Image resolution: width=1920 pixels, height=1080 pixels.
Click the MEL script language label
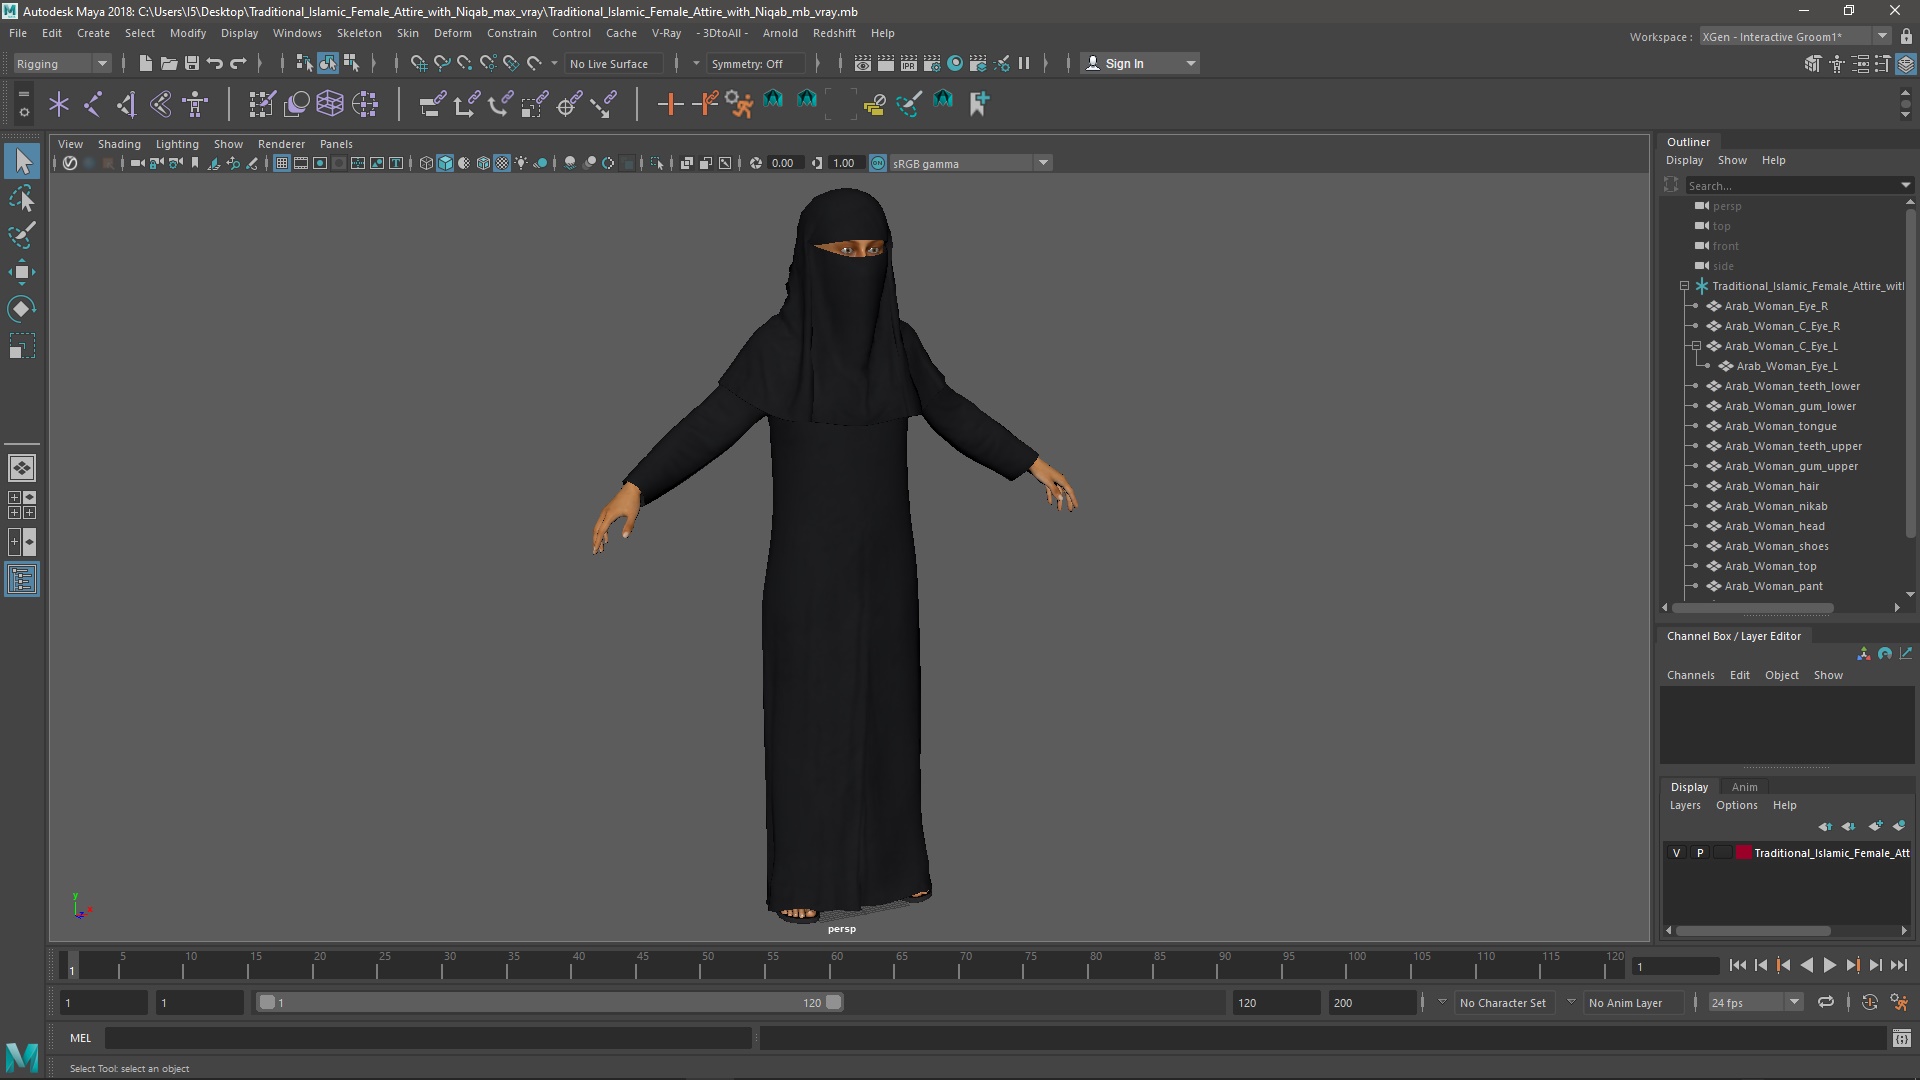[x=80, y=1038]
